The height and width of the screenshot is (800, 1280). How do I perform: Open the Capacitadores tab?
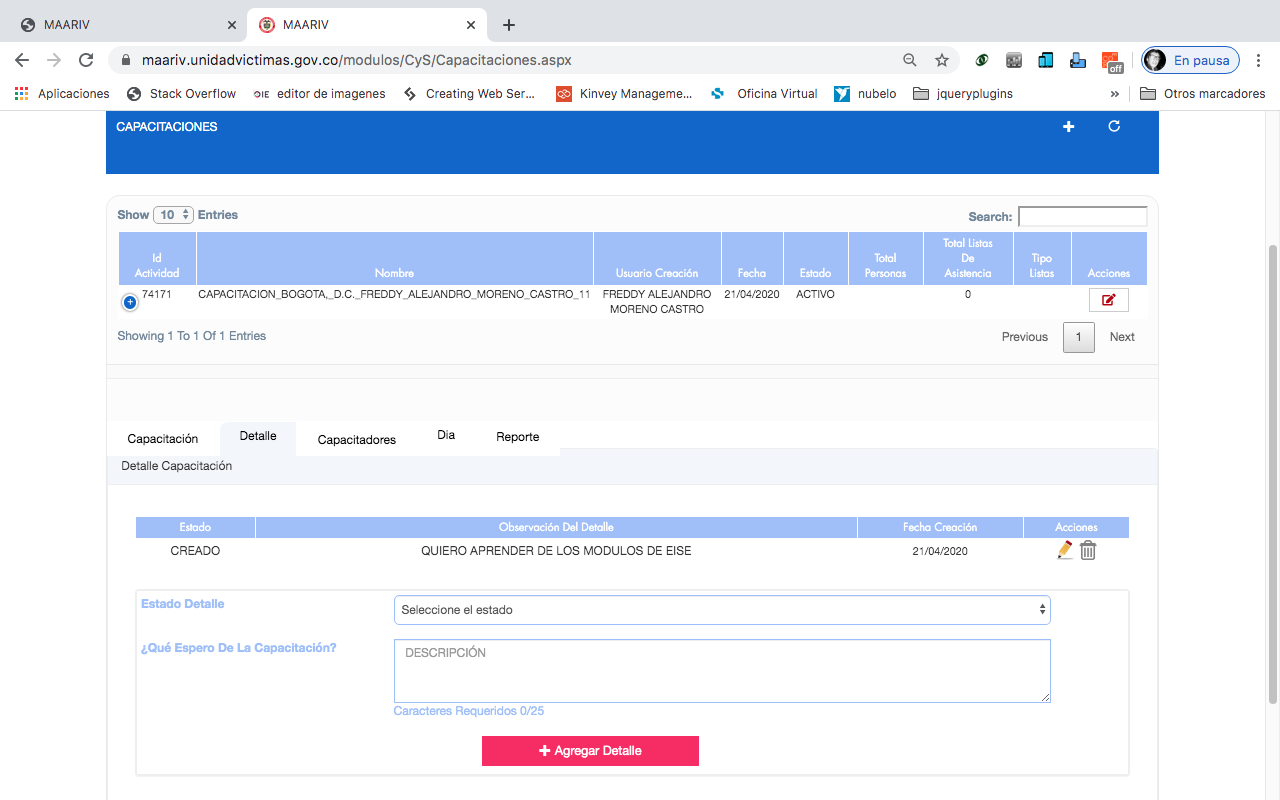tap(357, 439)
